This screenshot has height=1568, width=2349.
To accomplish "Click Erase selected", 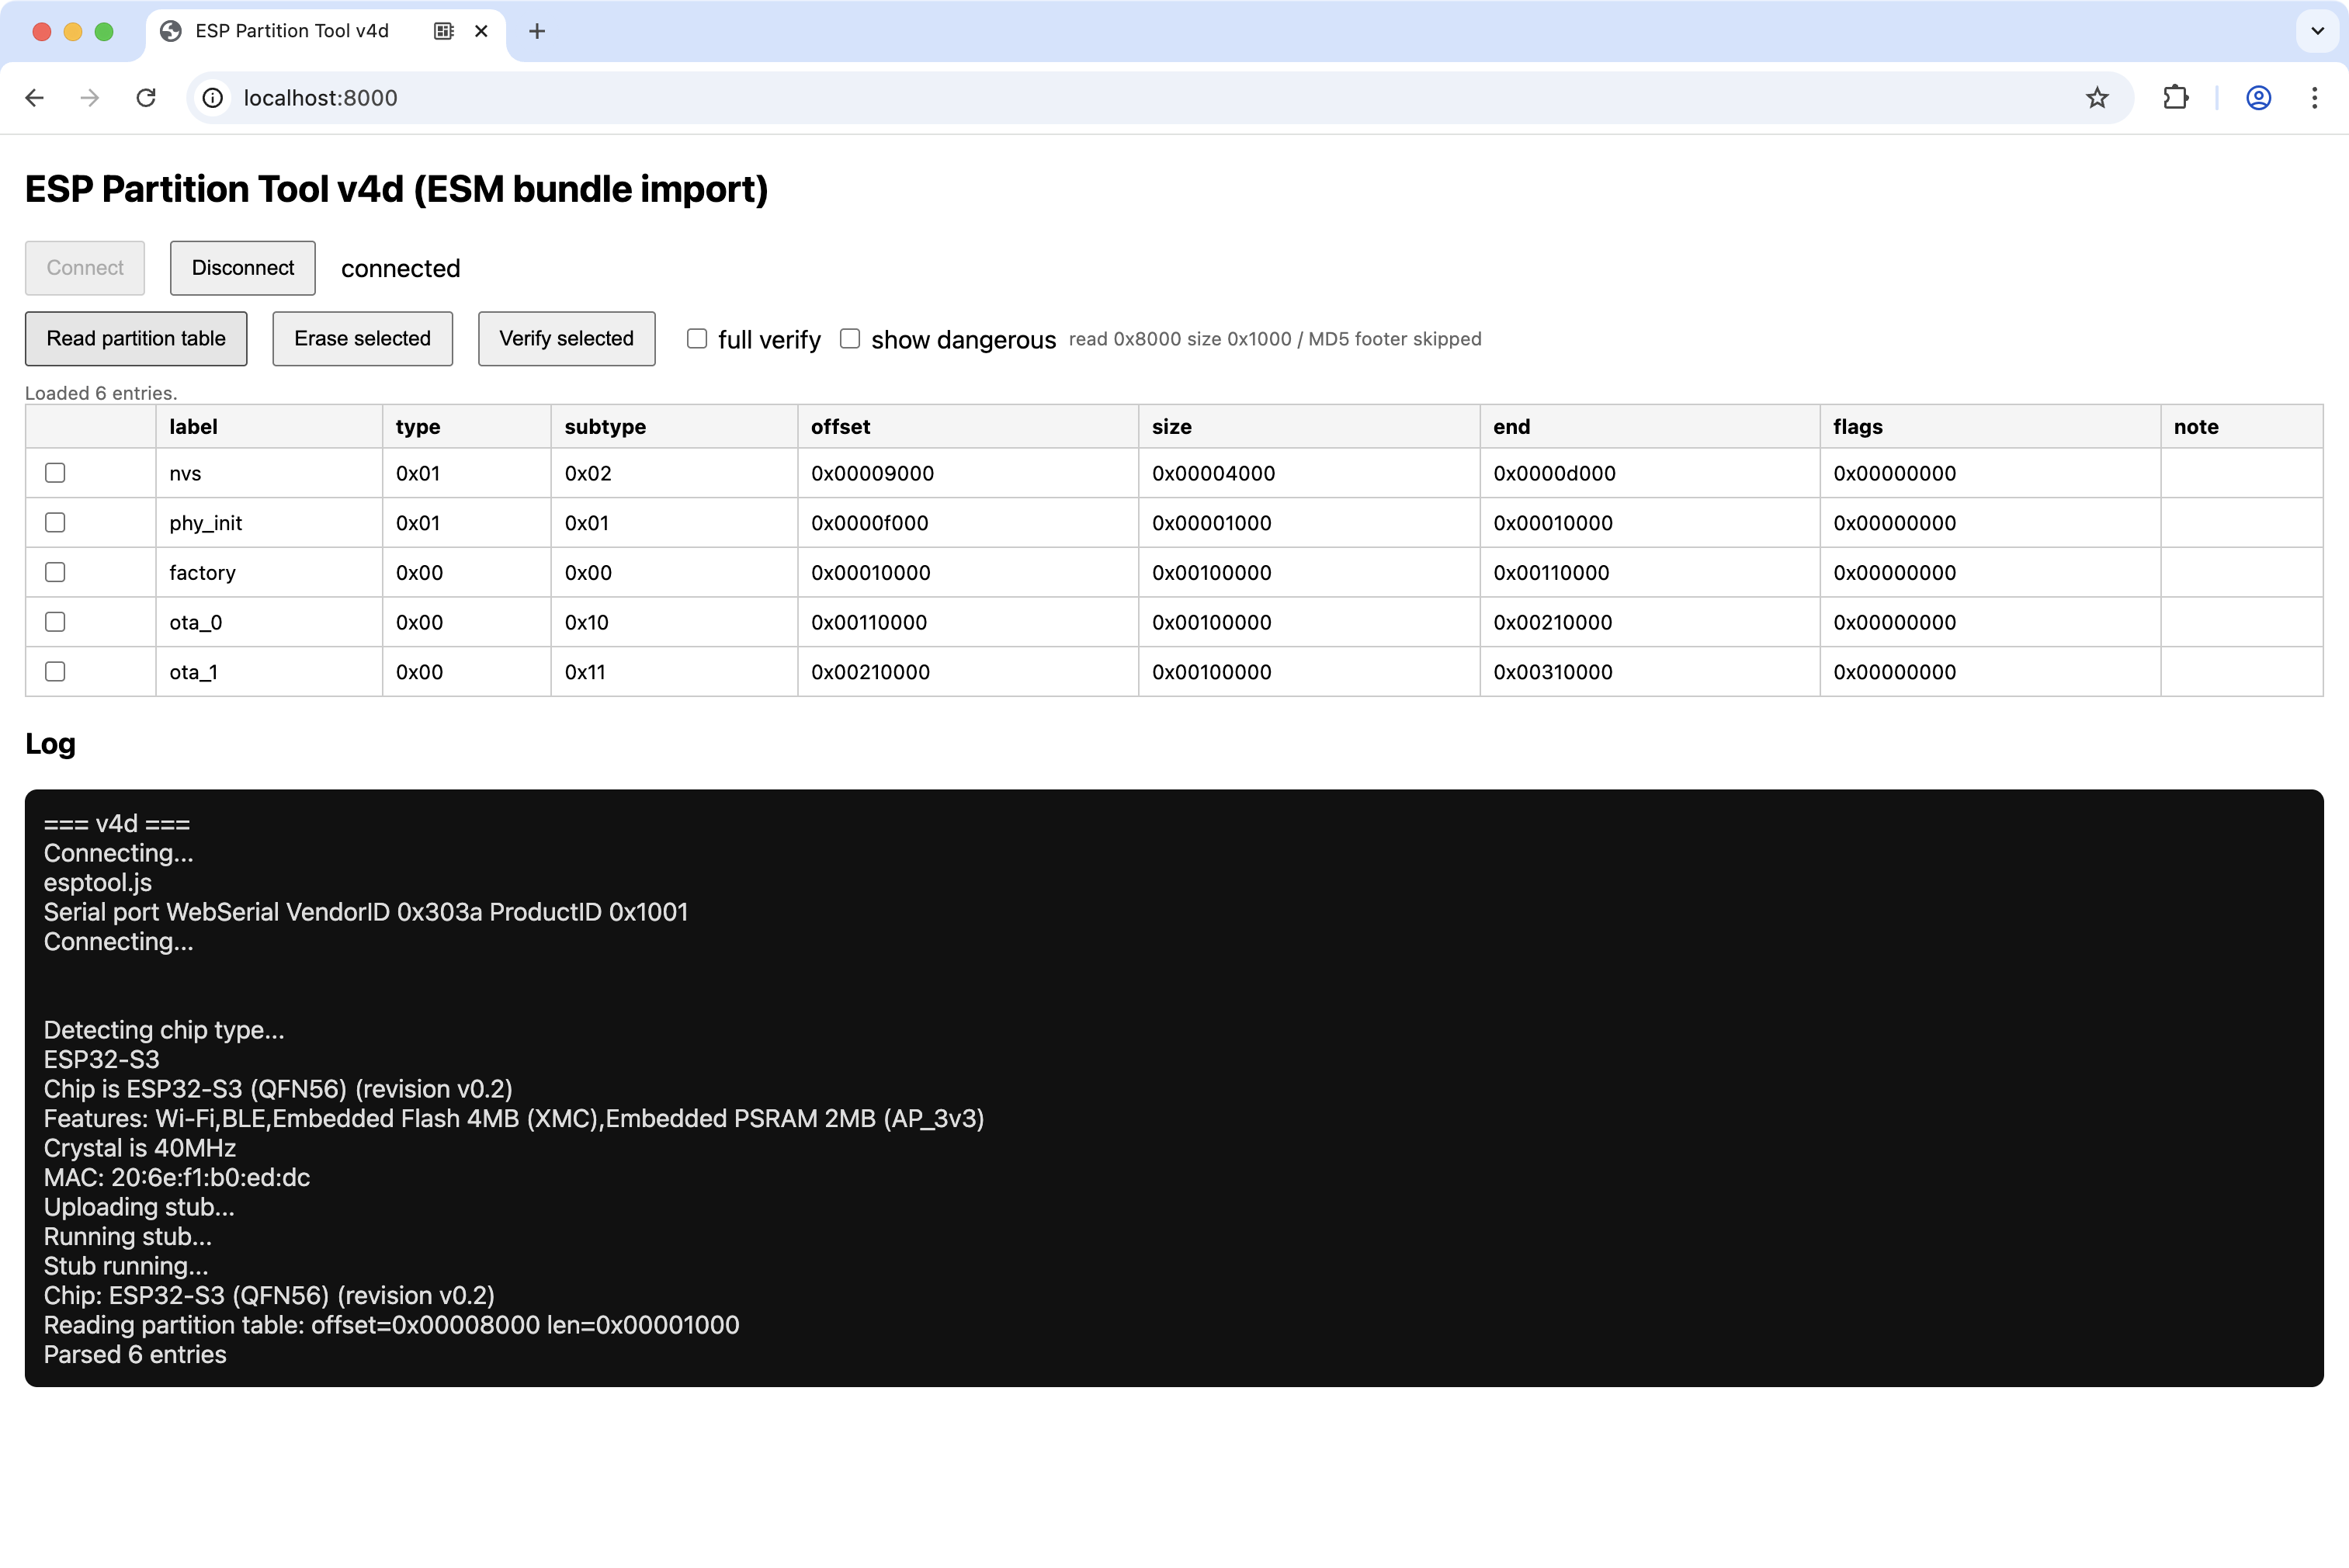I will tap(362, 339).
